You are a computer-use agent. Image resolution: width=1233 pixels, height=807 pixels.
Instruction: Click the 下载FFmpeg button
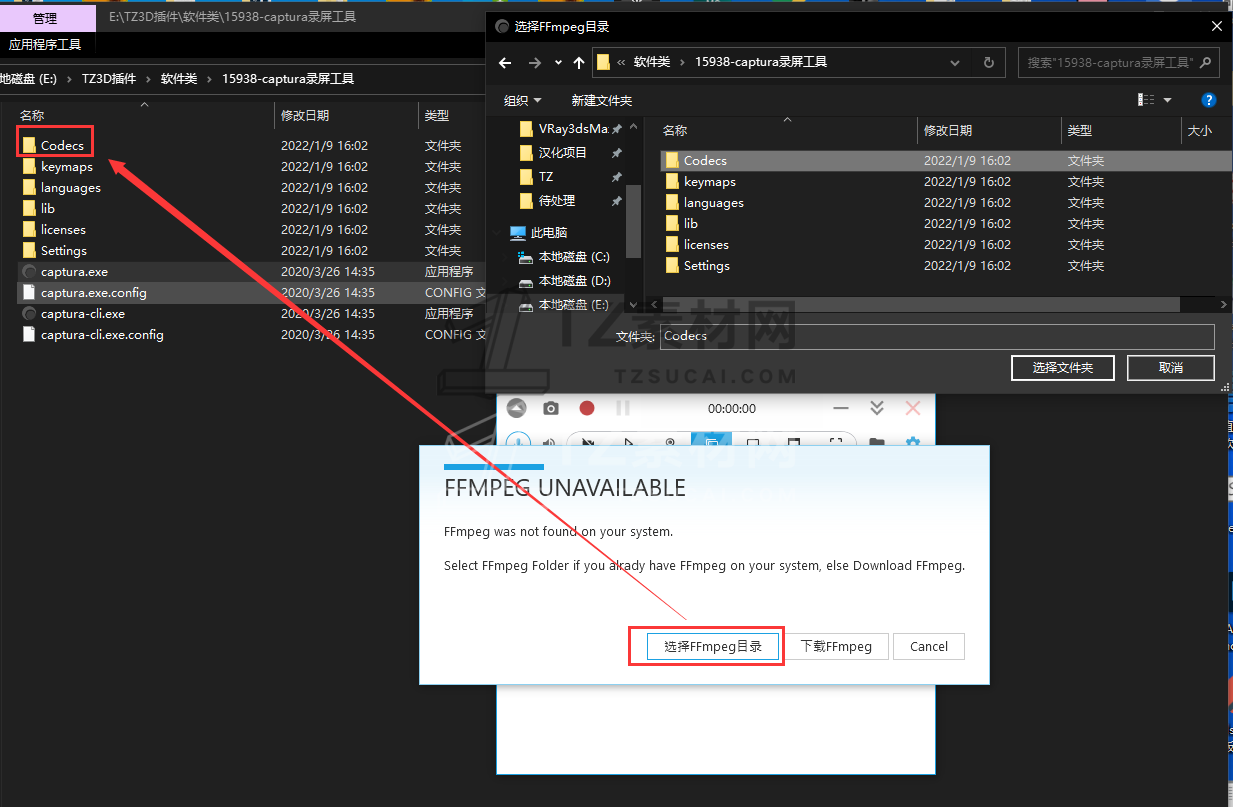pos(836,647)
